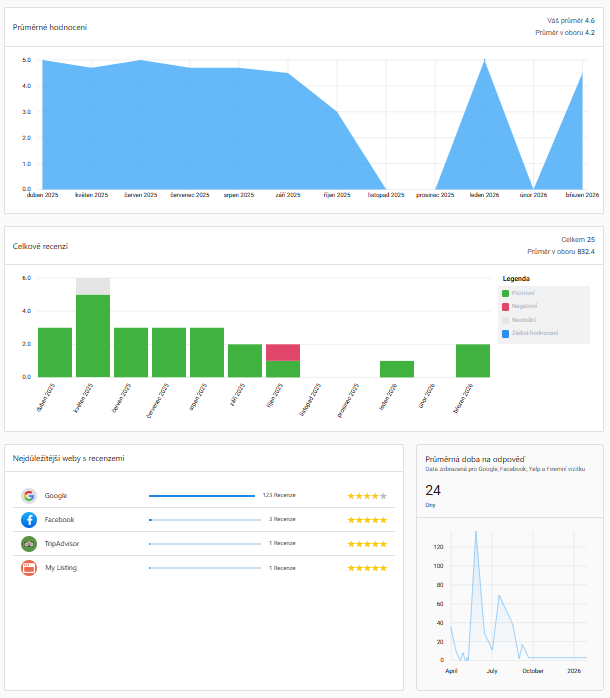Click the 'Legenda' heading
Viewport: 610px width, 698px height.
[x=516, y=279]
